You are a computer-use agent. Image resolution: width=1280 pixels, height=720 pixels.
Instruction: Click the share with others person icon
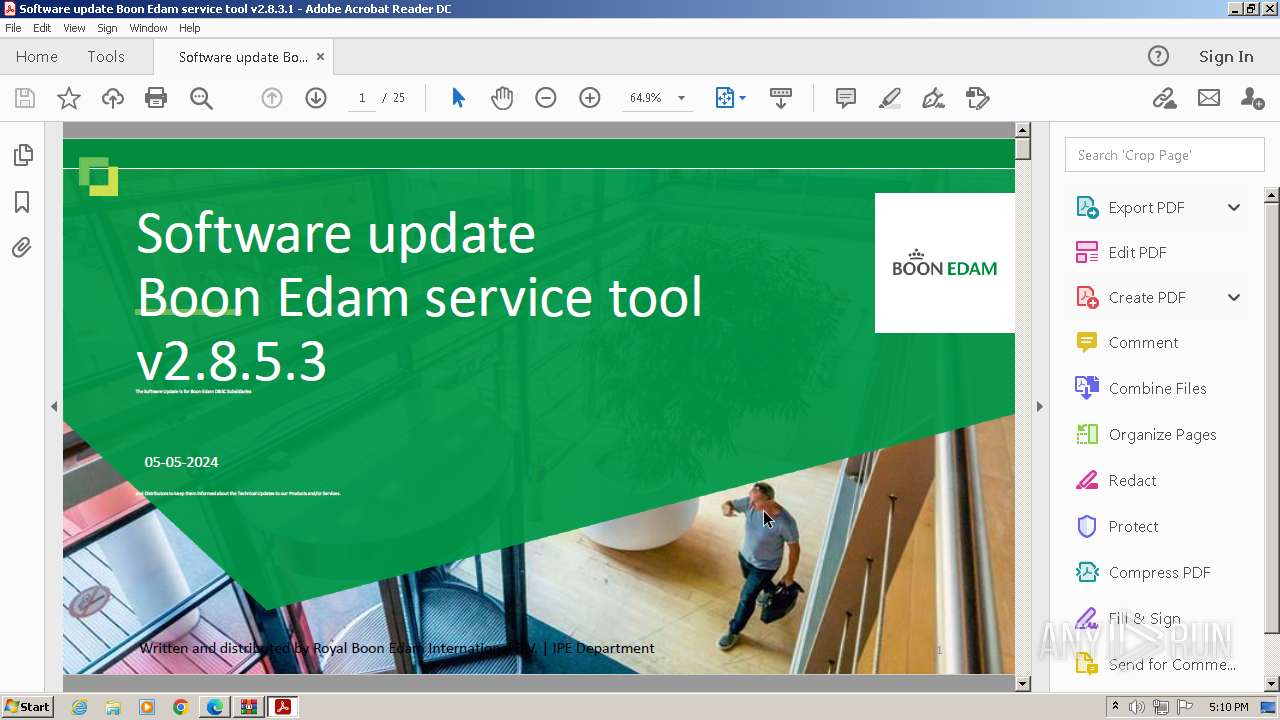point(1252,98)
